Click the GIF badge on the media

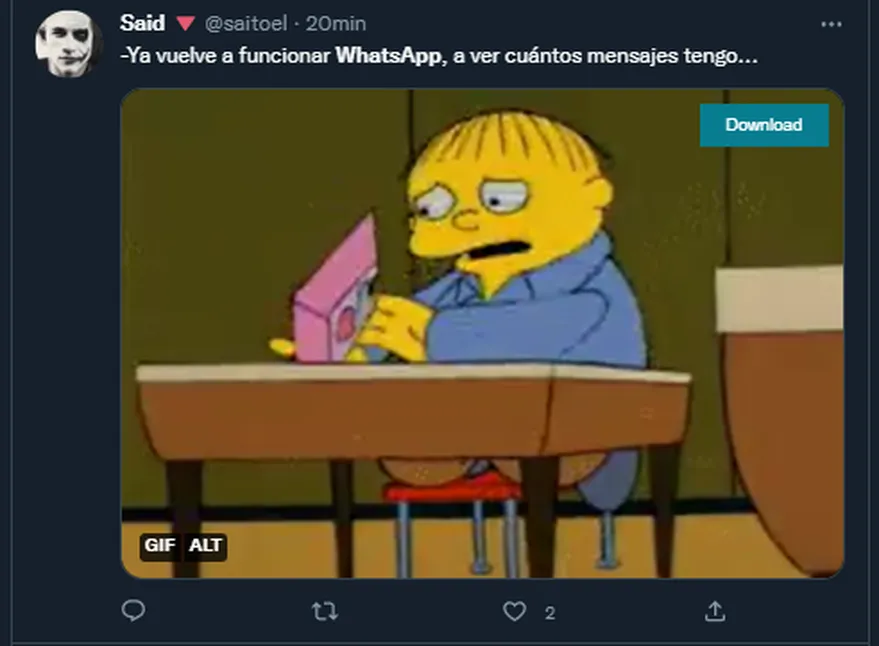click(x=160, y=545)
